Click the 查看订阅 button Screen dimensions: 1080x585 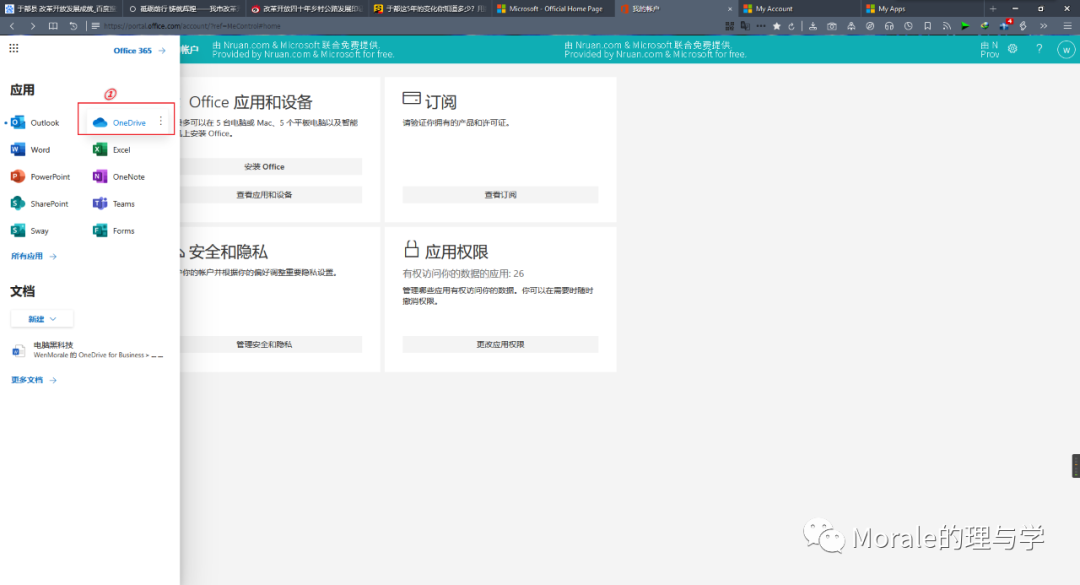(500, 195)
